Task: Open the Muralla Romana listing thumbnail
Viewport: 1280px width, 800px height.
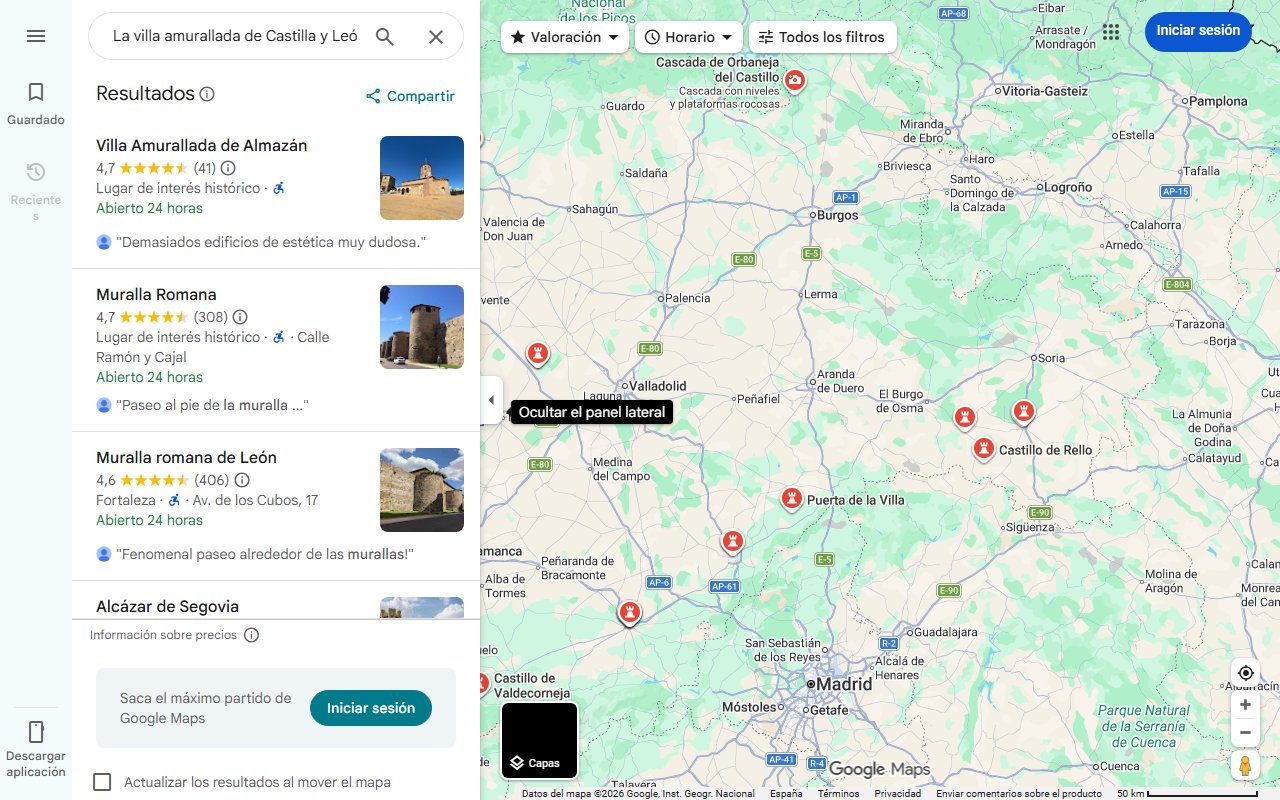Action: 421,327
